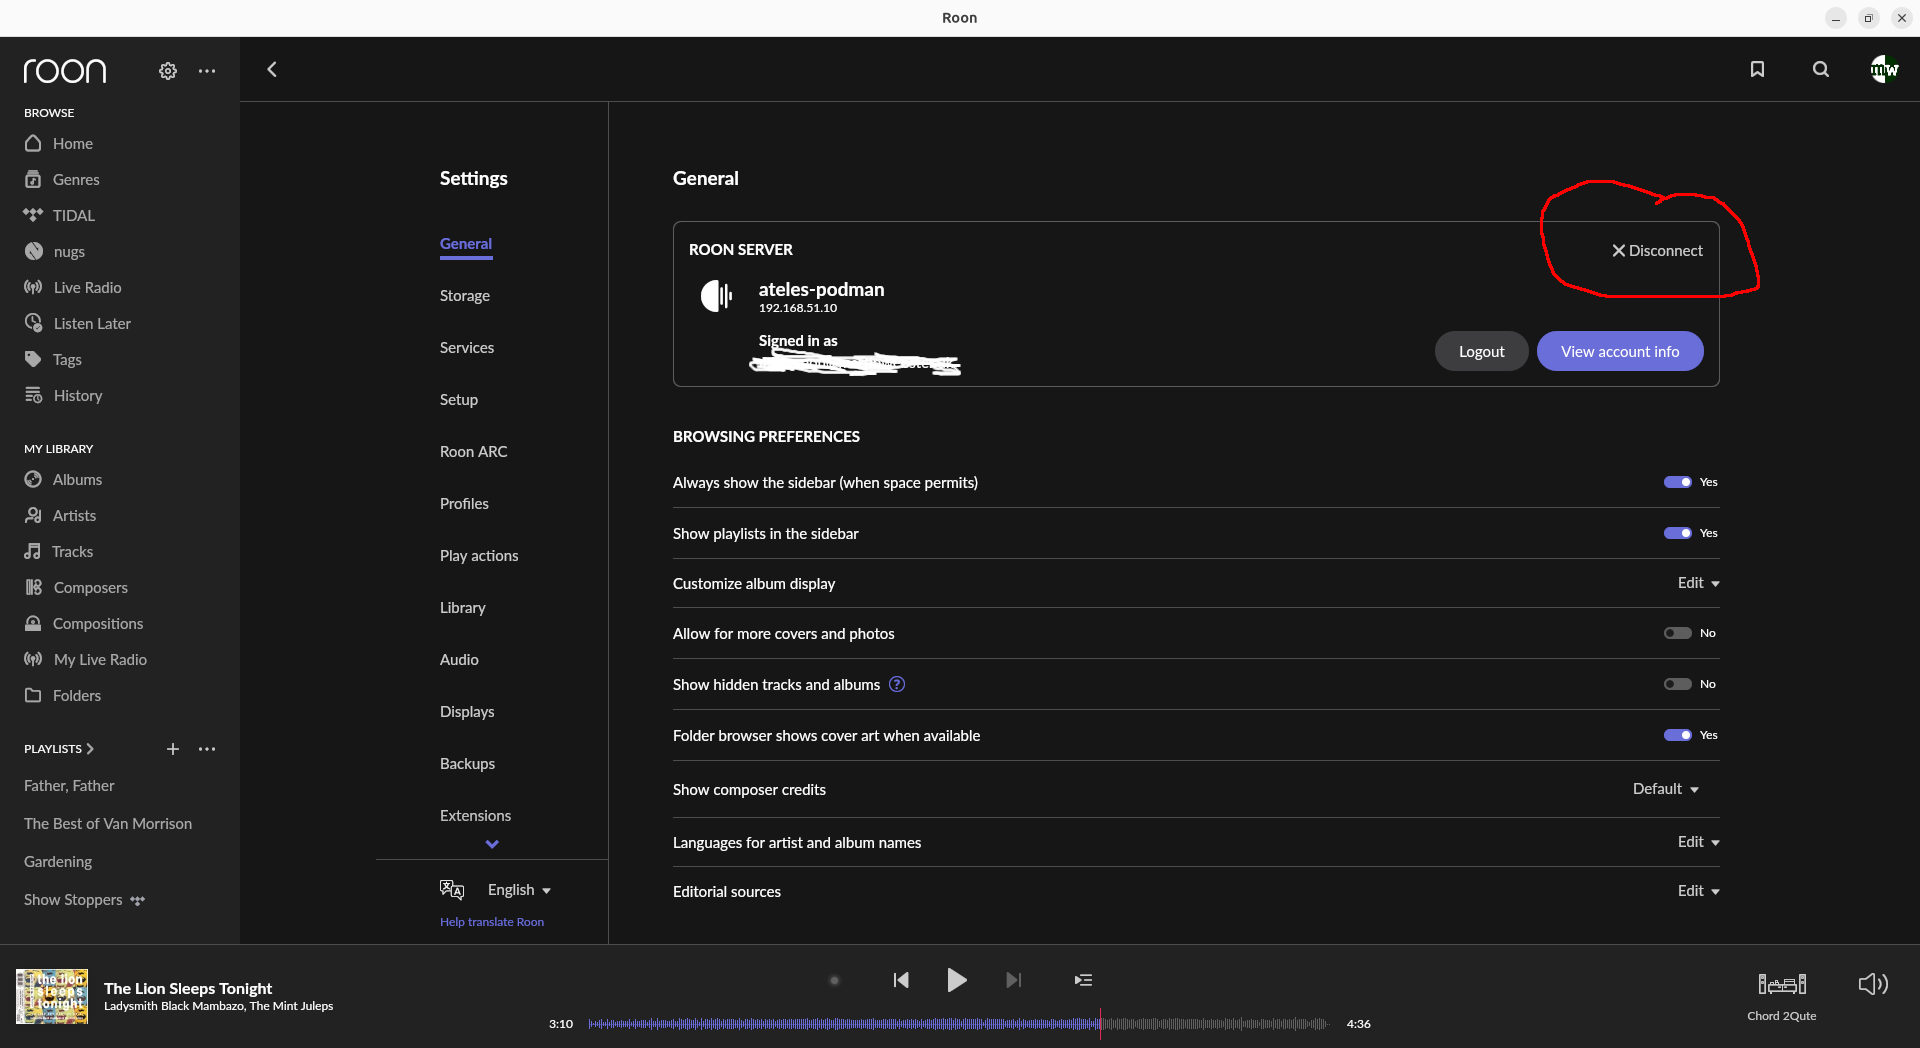Disconnect from the Roon Server

tap(1657, 251)
